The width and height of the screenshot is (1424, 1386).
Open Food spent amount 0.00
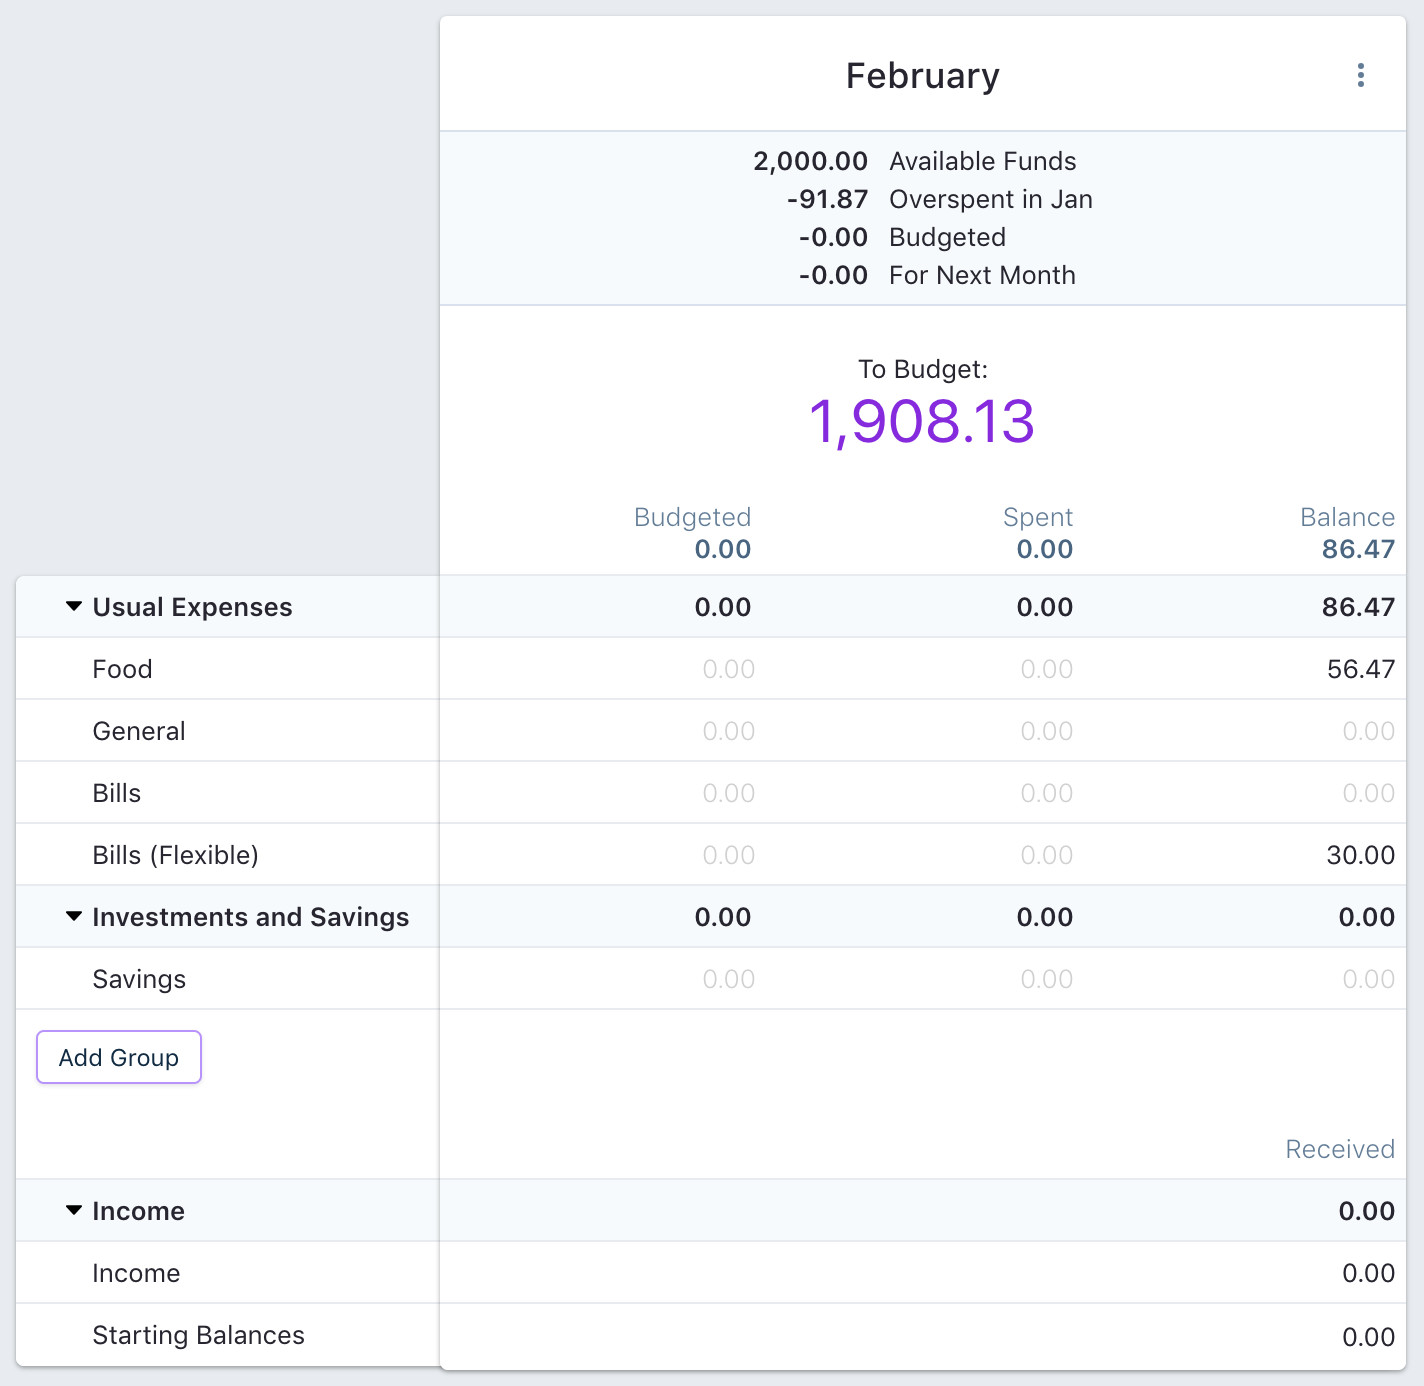click(x=1046, y=669)
